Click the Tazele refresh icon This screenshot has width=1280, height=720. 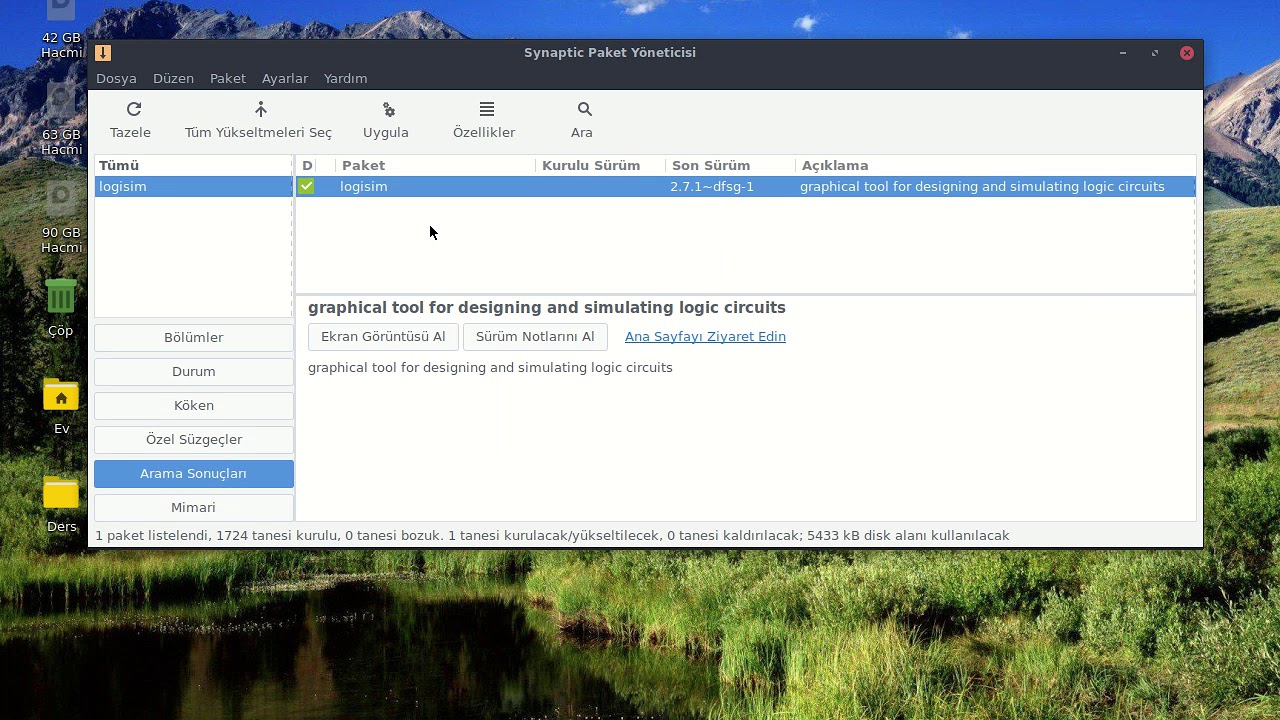click(134, 109)
